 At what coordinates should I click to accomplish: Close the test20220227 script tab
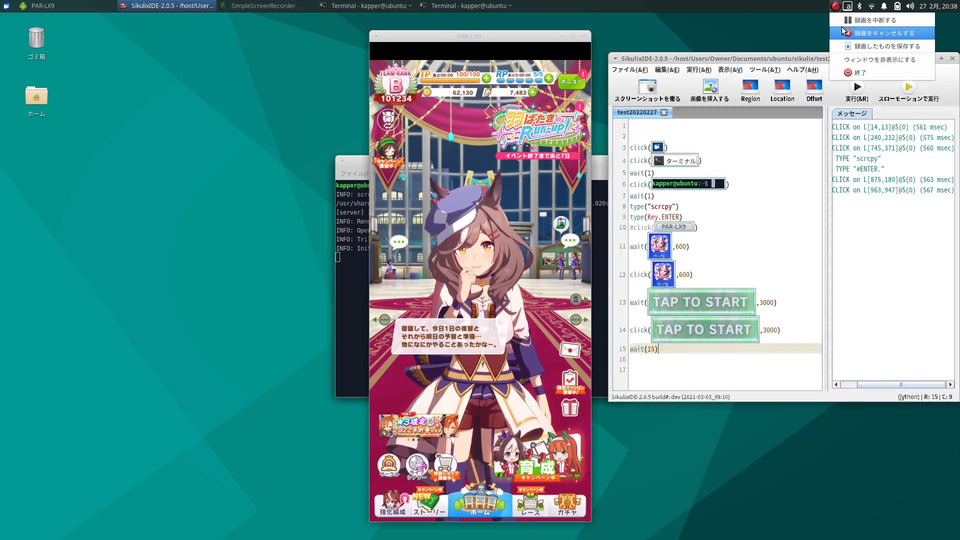coord(664,113)
